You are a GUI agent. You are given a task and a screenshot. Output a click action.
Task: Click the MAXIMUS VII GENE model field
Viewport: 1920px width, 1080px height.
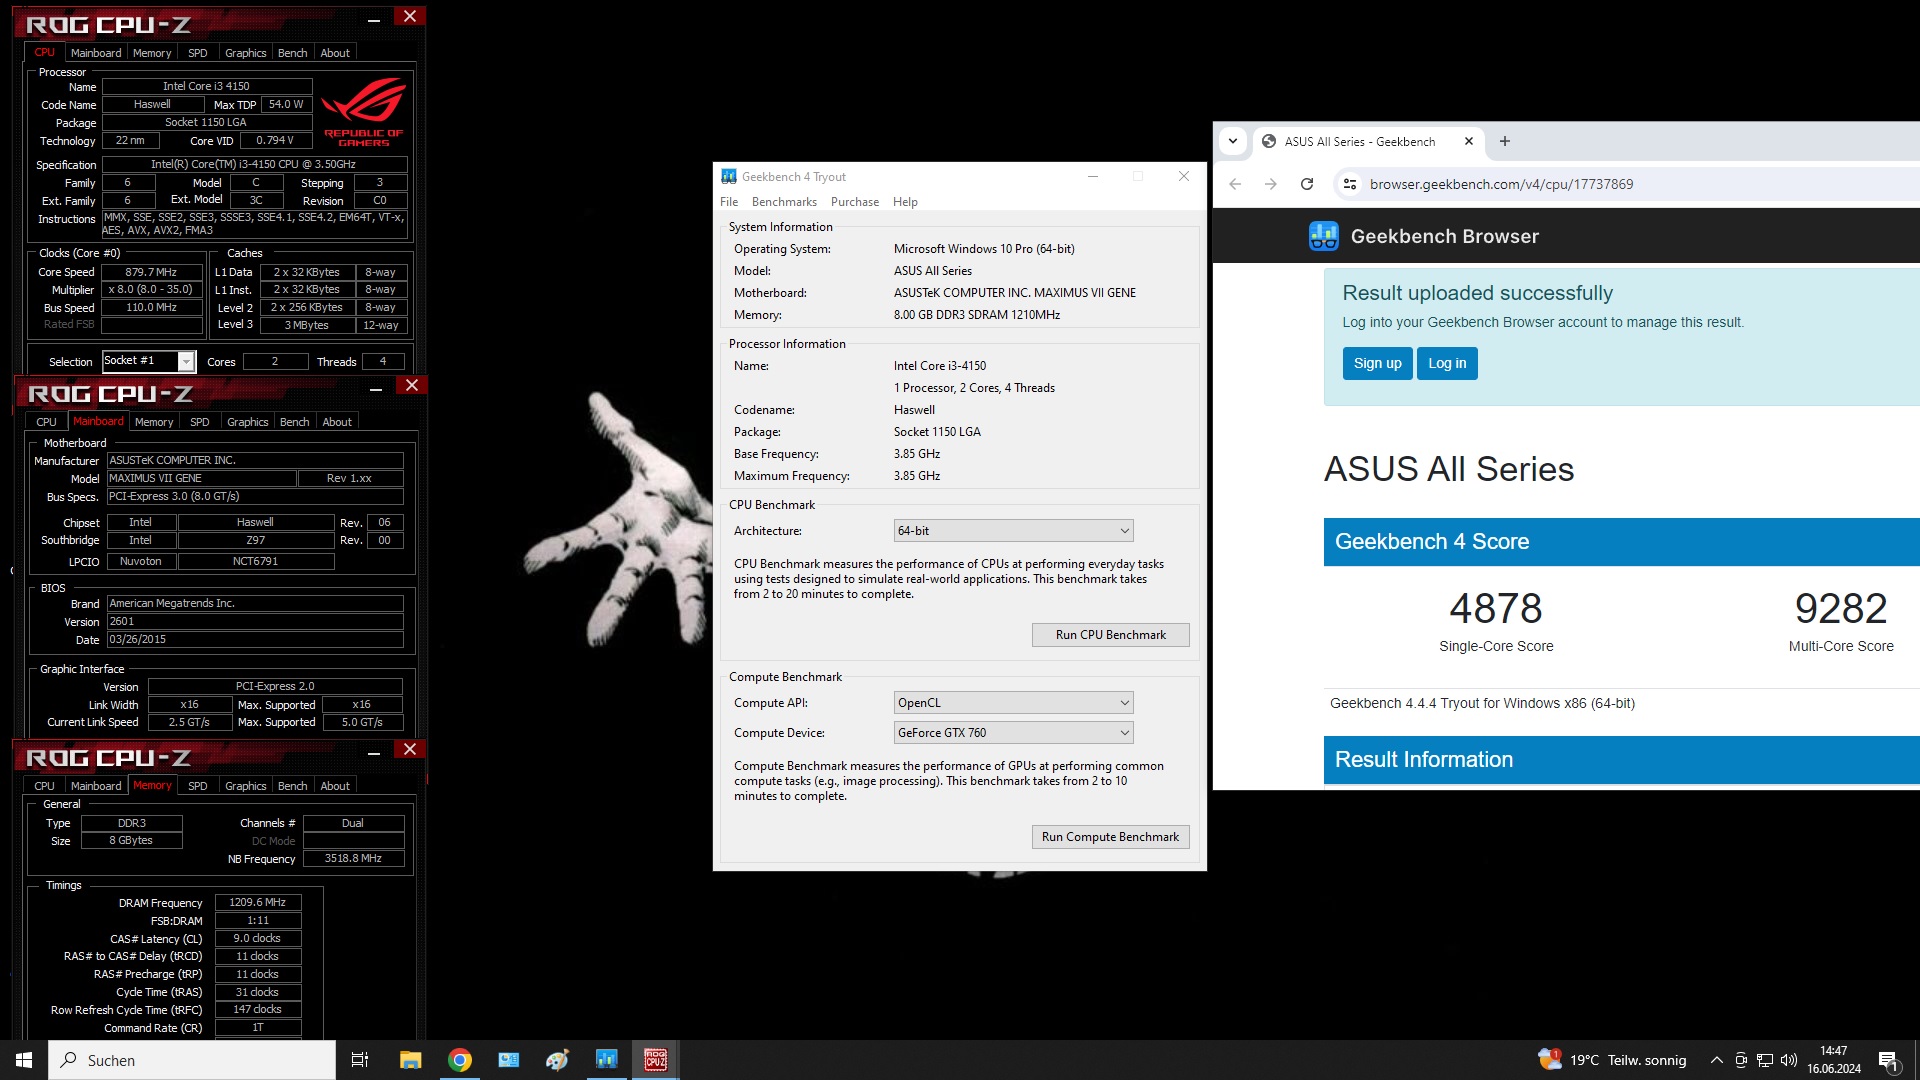click(x=201, y=478)
